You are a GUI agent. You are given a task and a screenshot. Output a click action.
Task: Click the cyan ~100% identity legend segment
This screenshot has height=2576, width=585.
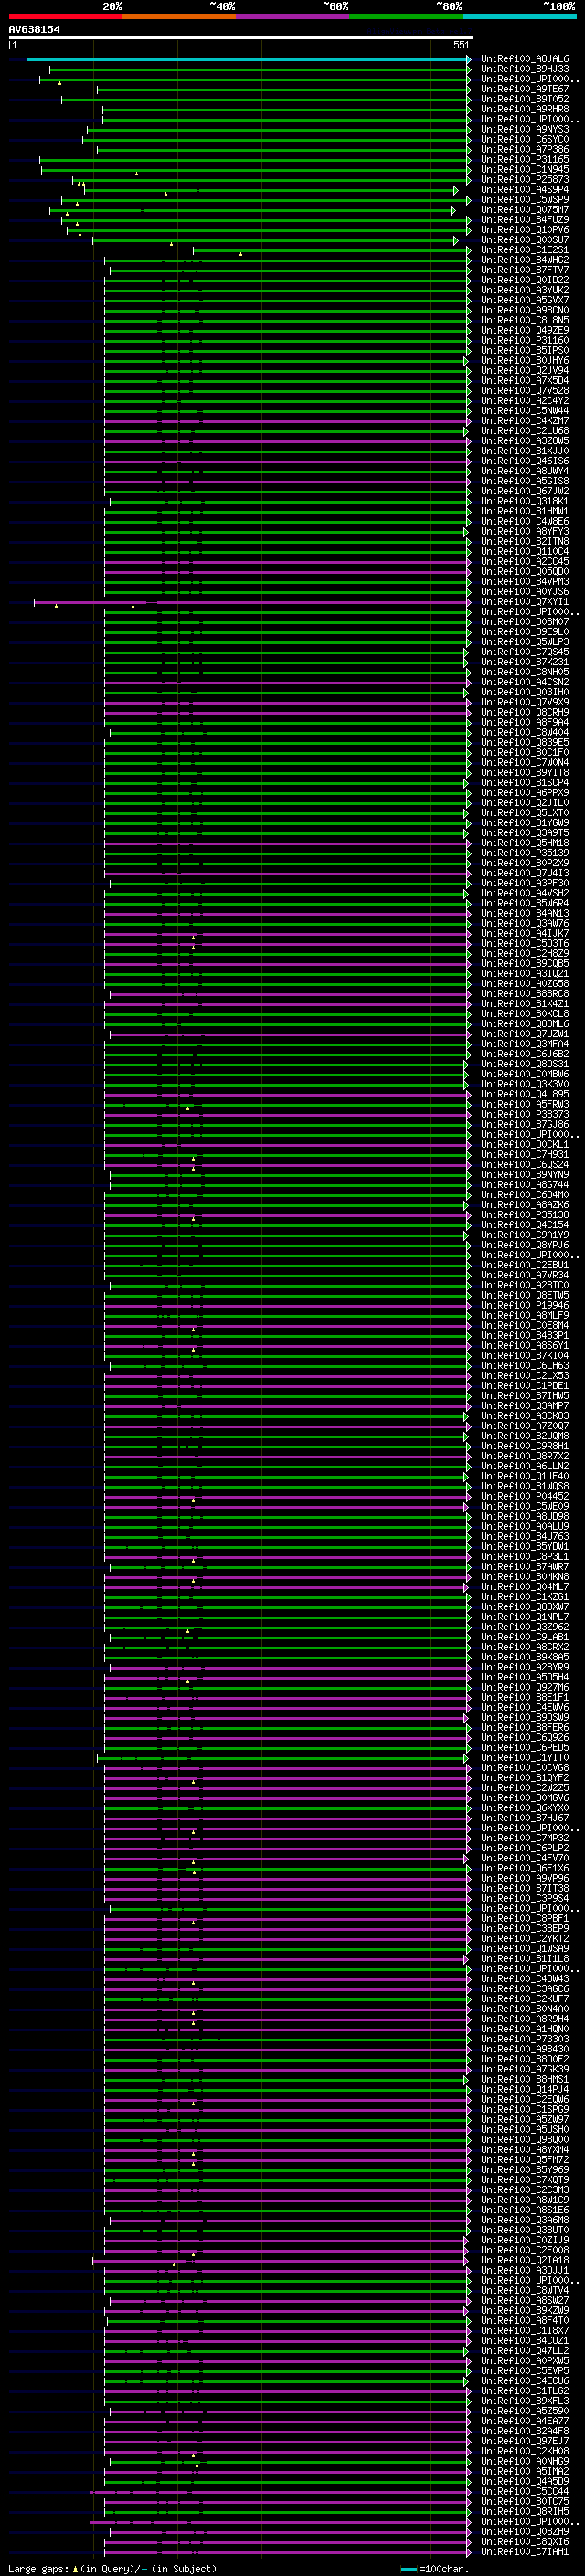coord(519,16)
